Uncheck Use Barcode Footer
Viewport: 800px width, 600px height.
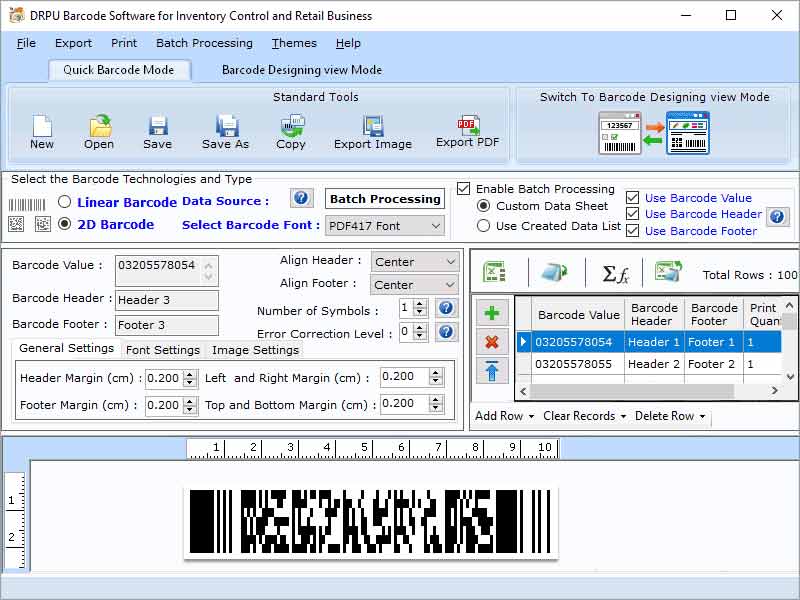[x=630, y=231]
